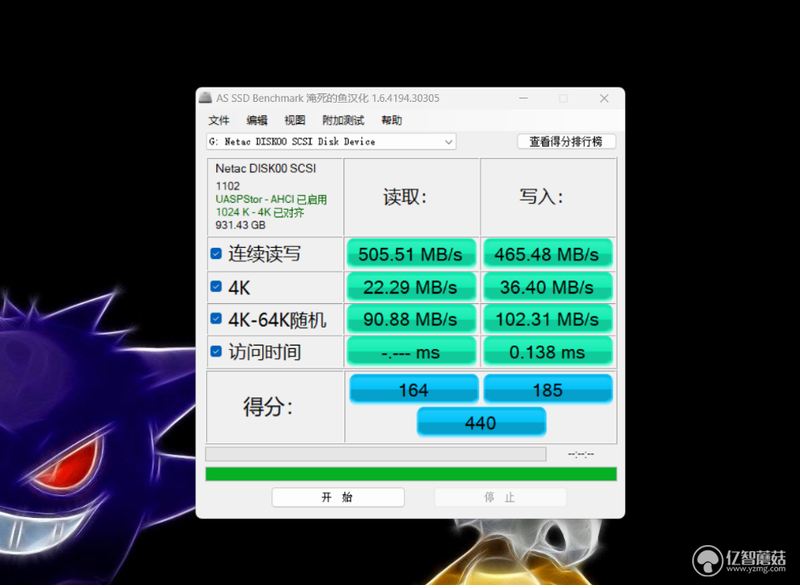The height and width of the screenshot is (585, 800).
Task: Close the AS SSD Benchmark window
Action: point(604,98)
